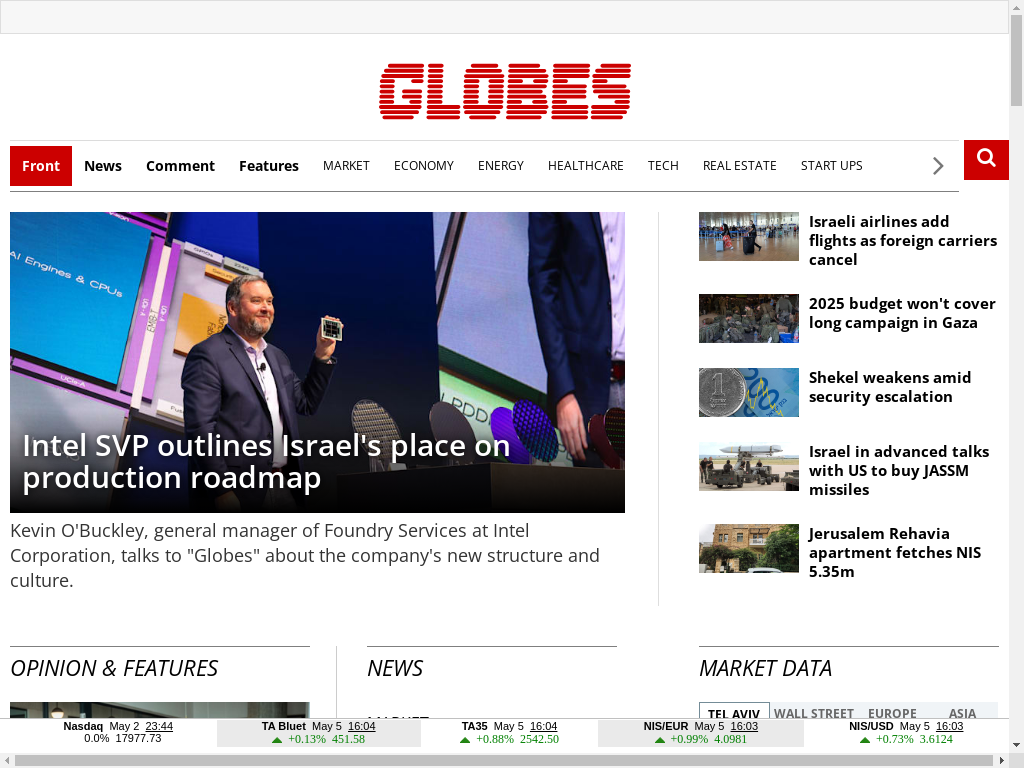The height and width of the screenshot is (768, 1024).
Task: Click the NIS/EUR change +0.99%
Action: (689, 739)
